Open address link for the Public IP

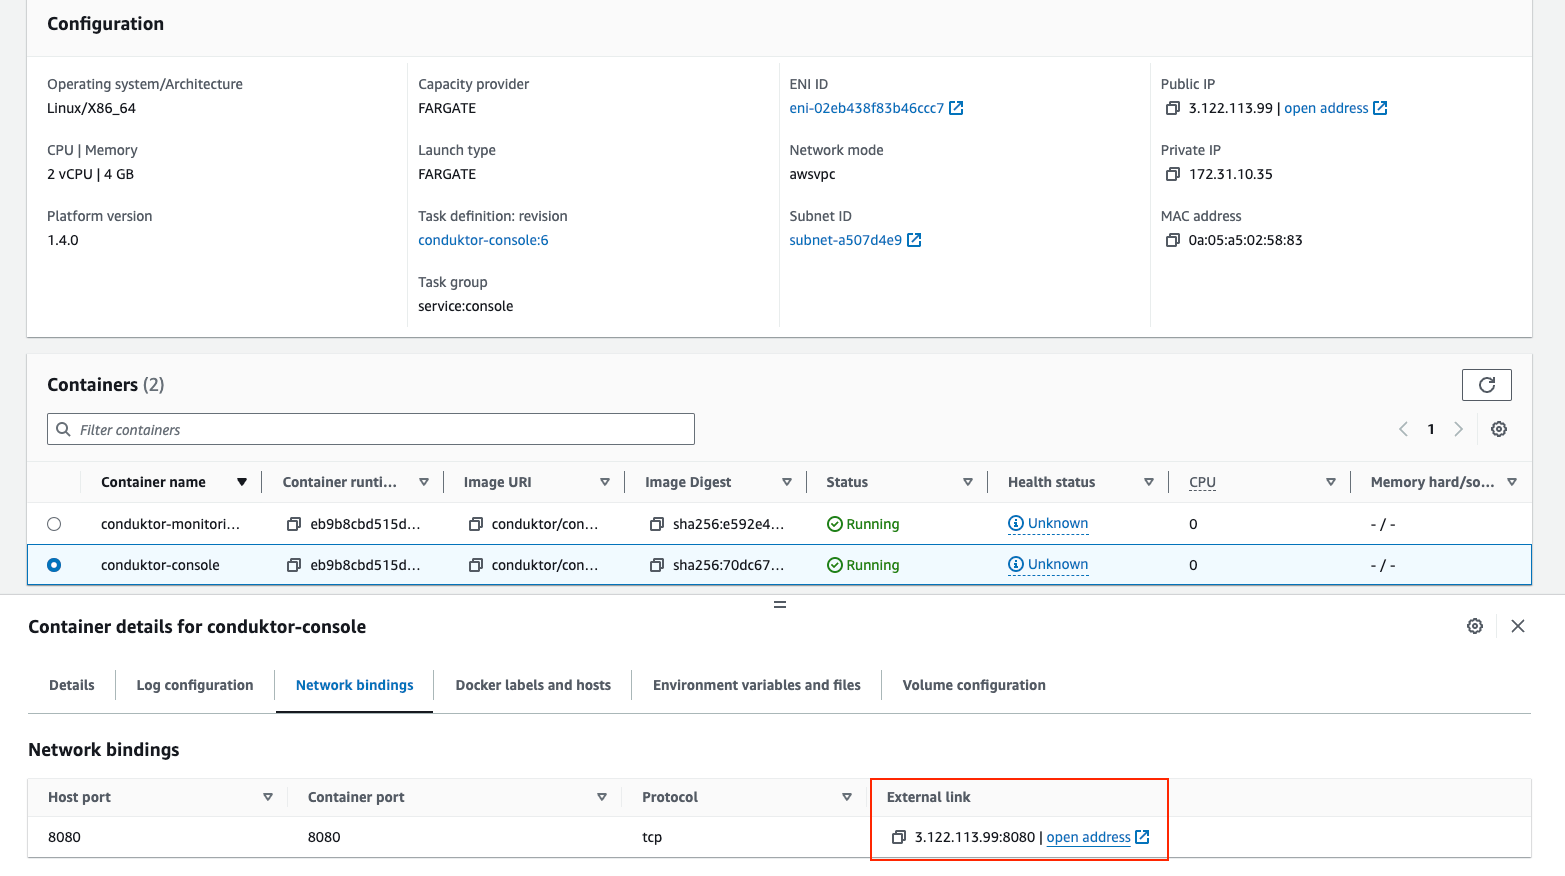point(1328,107)
